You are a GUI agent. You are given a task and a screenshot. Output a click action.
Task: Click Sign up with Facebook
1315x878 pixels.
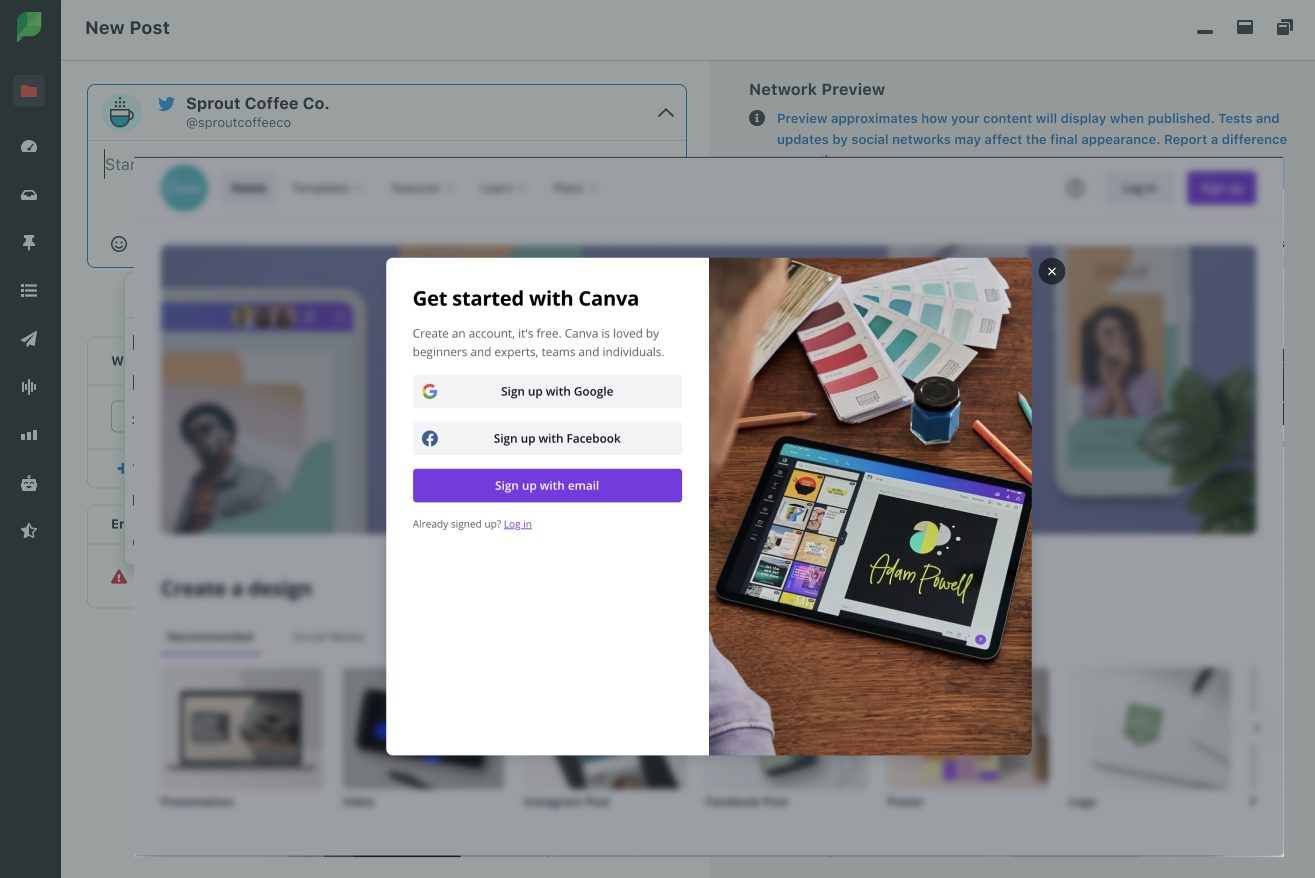(547, 438)
